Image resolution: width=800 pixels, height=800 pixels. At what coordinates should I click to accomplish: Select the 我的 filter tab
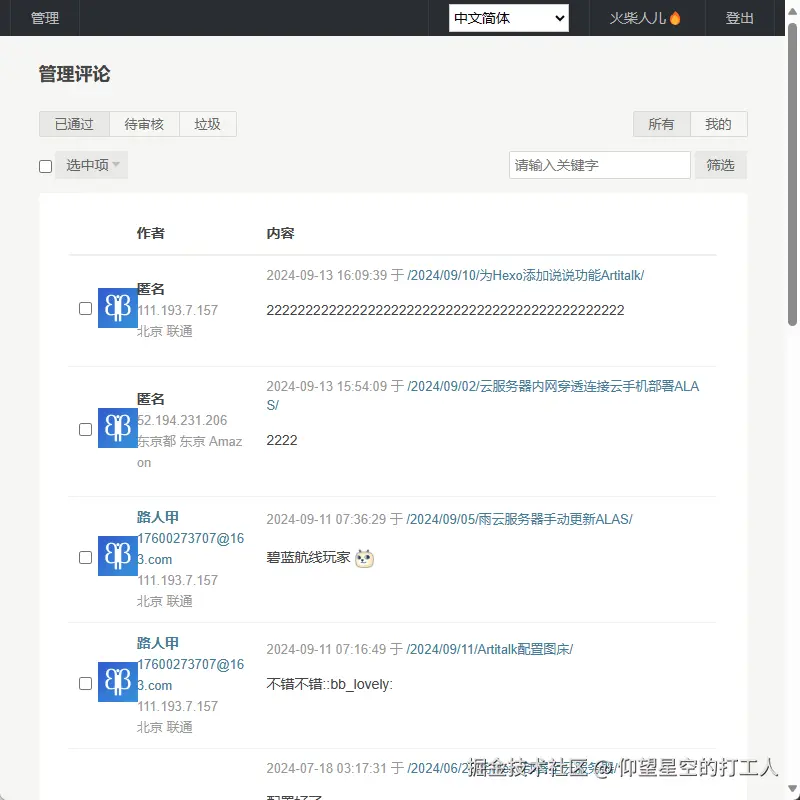tap(718, 124)
